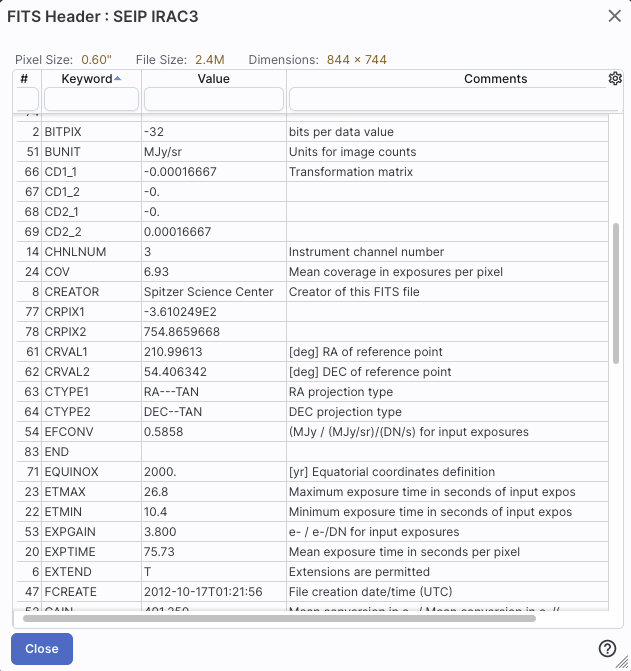Select the CRVAL1 keyword row
The height and width of the screenshot is (671, 631).
coord(300,352)
